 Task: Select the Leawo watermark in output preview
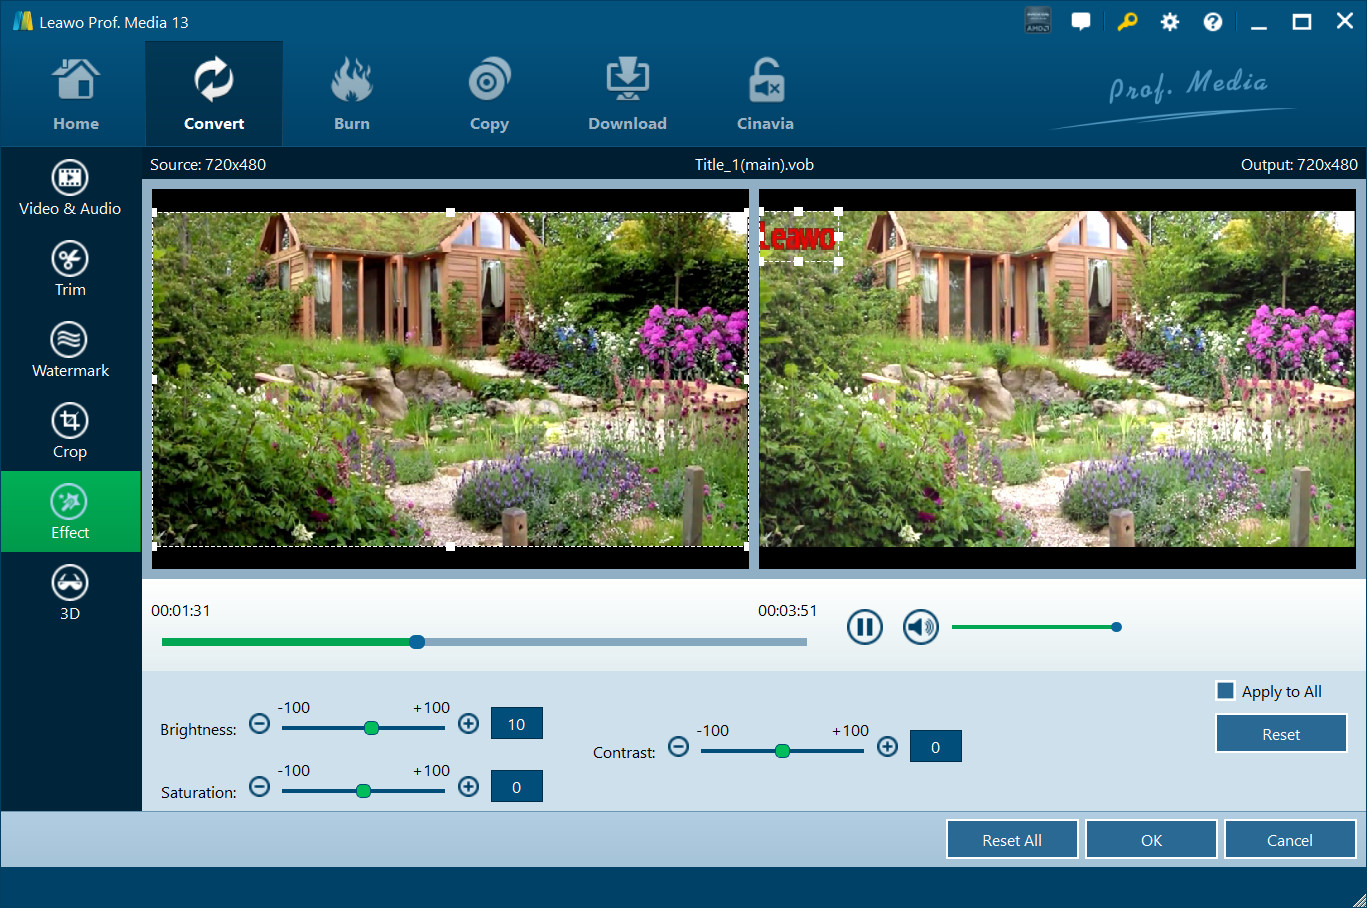(x=798, y=237)
